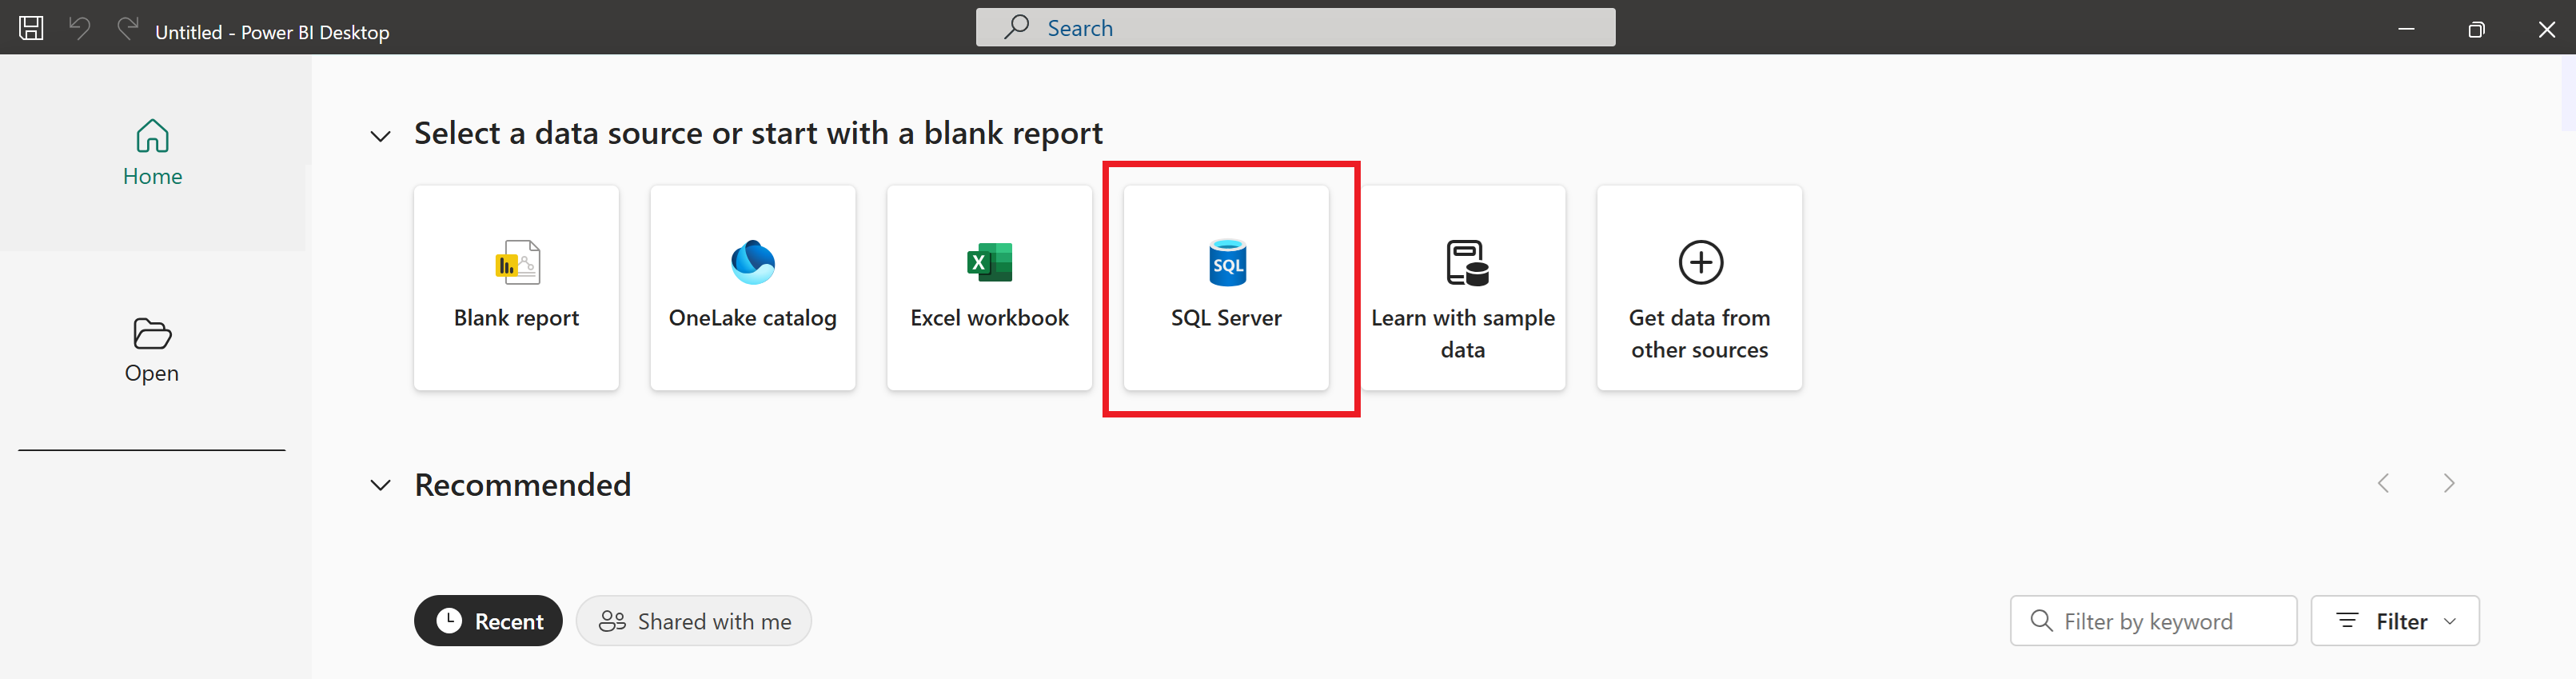2576x679 pixels.
Task: Click Get data from other sources
Action: pyautogui.click(x=1700, y=288)
